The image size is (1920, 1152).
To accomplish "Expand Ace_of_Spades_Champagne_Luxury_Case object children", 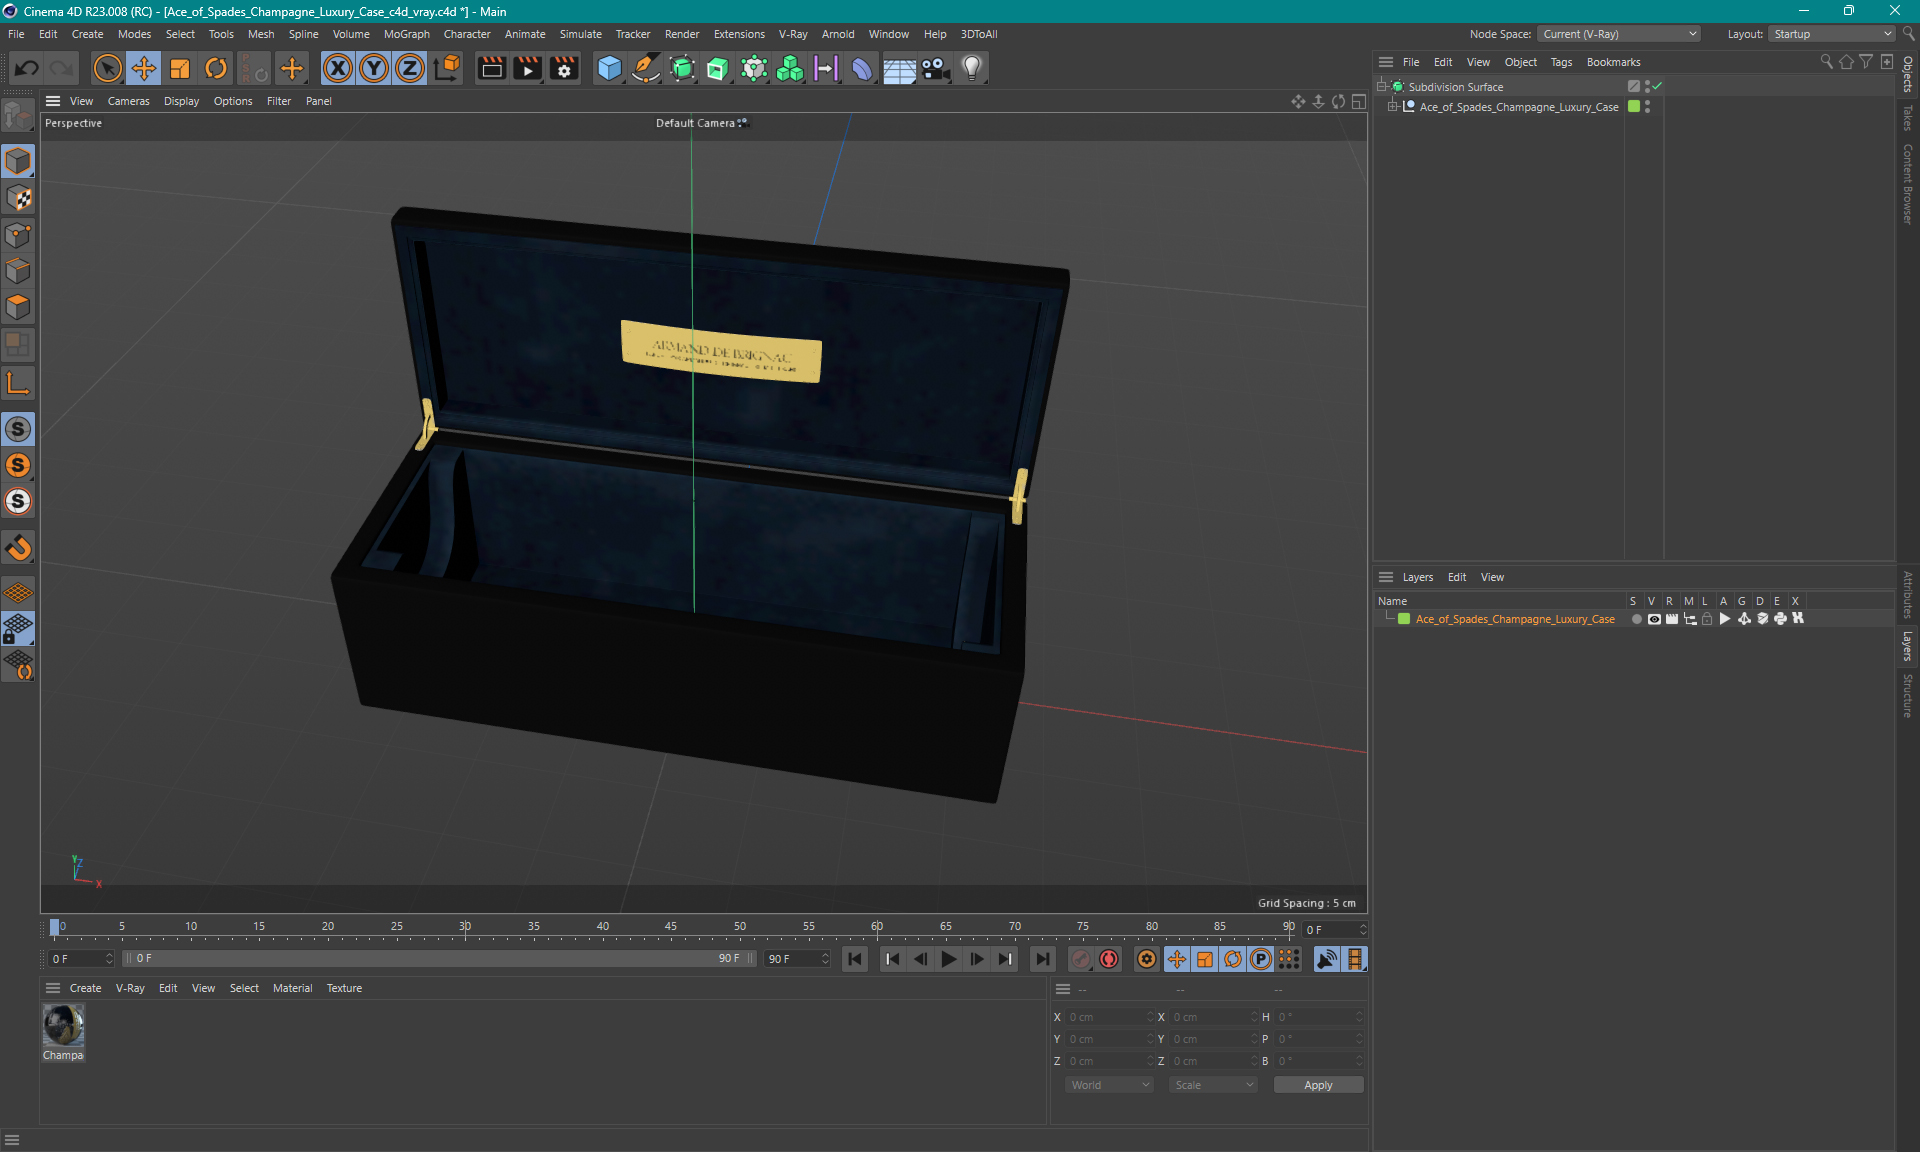I will (x=1392, y=106).
